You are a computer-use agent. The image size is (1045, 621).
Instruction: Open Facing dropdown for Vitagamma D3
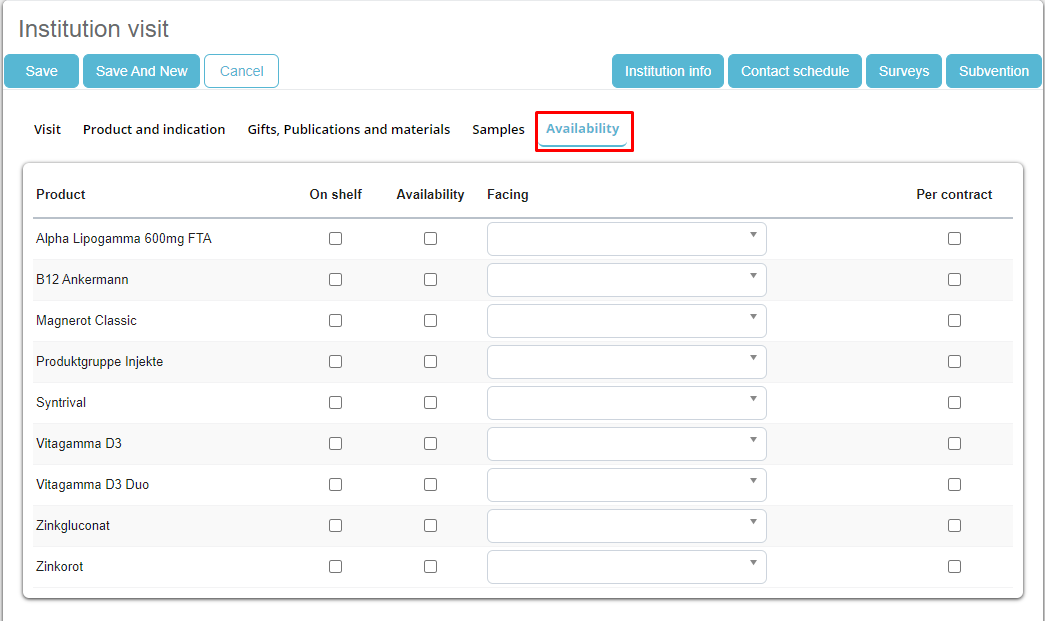click(626, 444)
